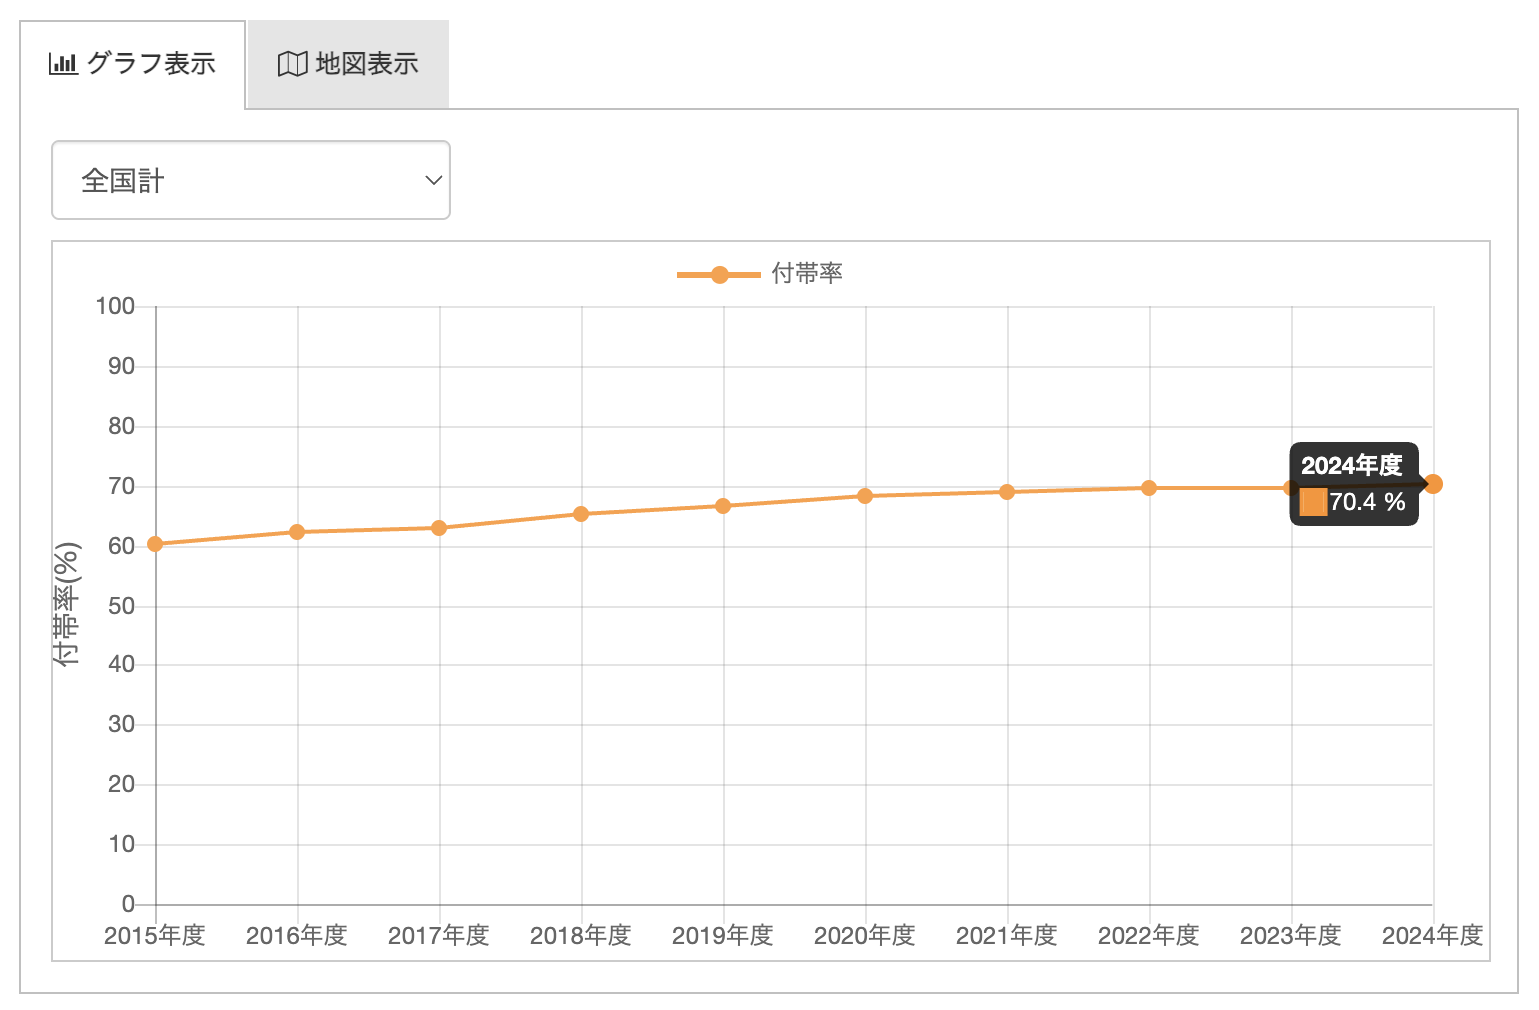Open the 地図表示 tab label

tap(367, 64)
